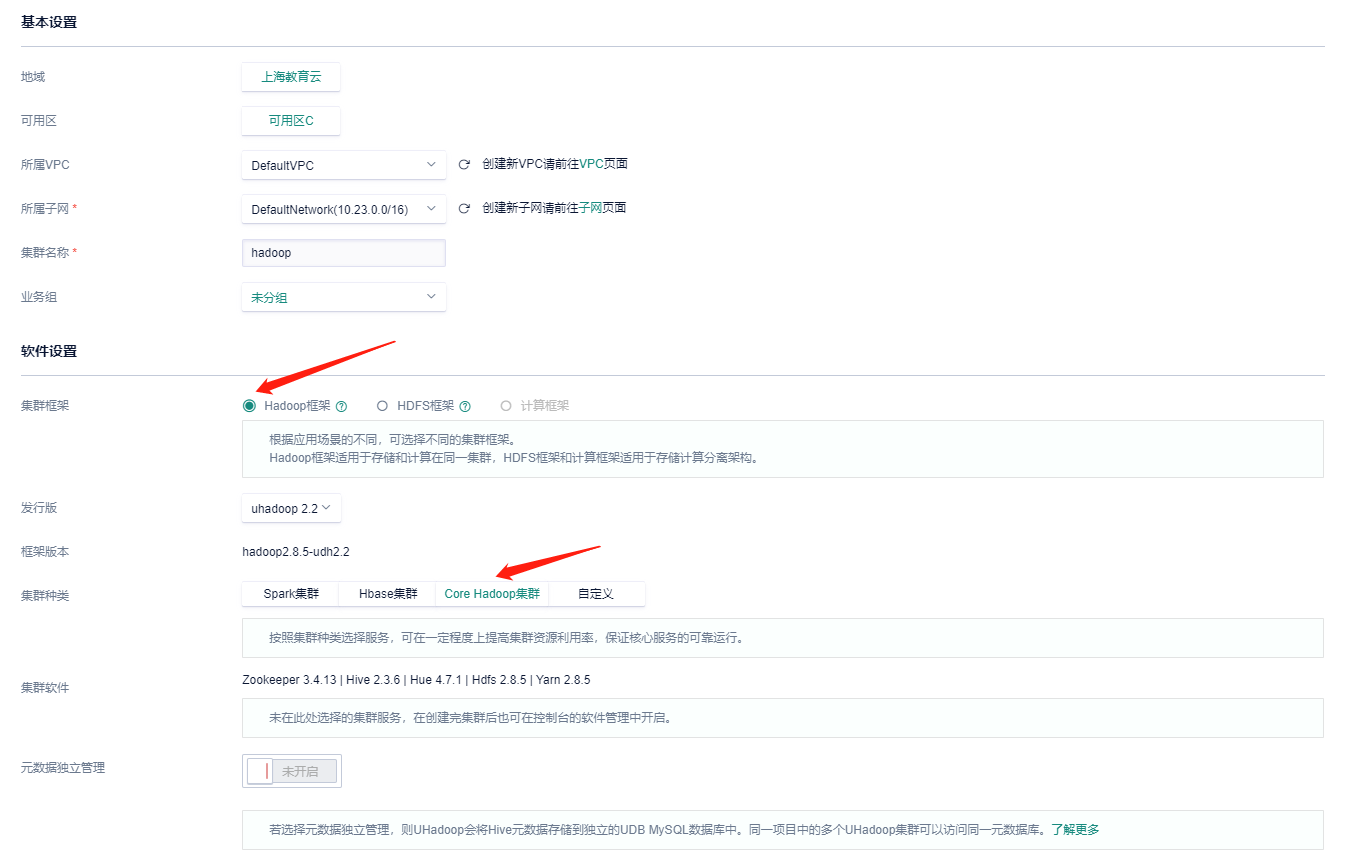Click the 上海教育云 region button
This screenshot has width=1348, height=857.
[x=291, y=76]
